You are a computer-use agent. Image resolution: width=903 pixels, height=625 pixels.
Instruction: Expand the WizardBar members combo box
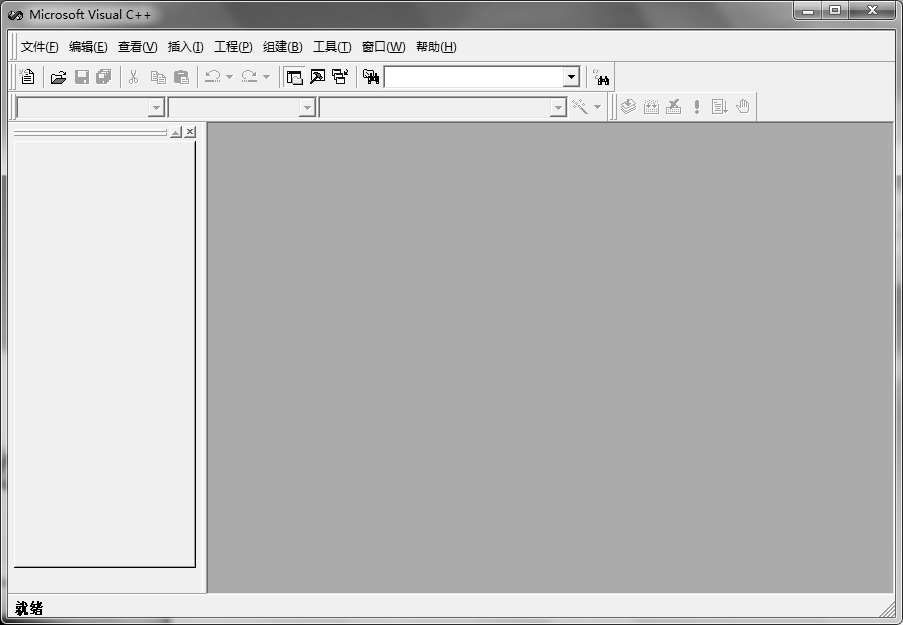coord(557,107)
